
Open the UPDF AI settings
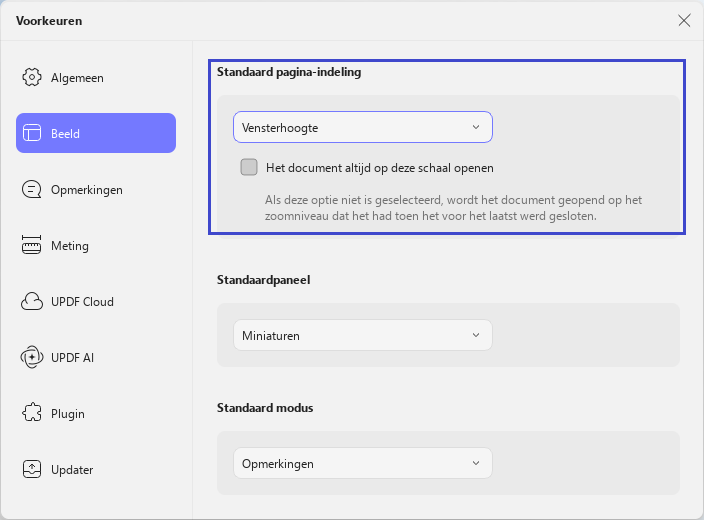[x=96, y=357]
